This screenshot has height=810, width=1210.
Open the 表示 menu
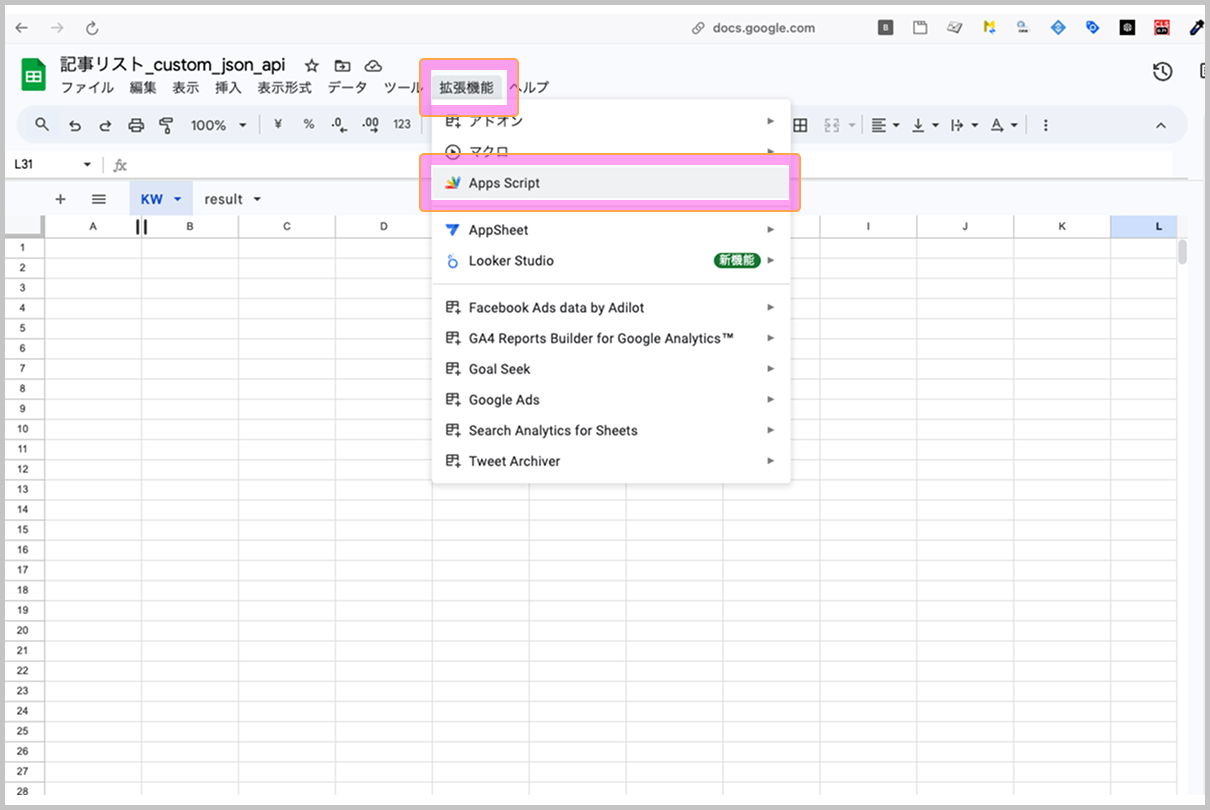185,87
